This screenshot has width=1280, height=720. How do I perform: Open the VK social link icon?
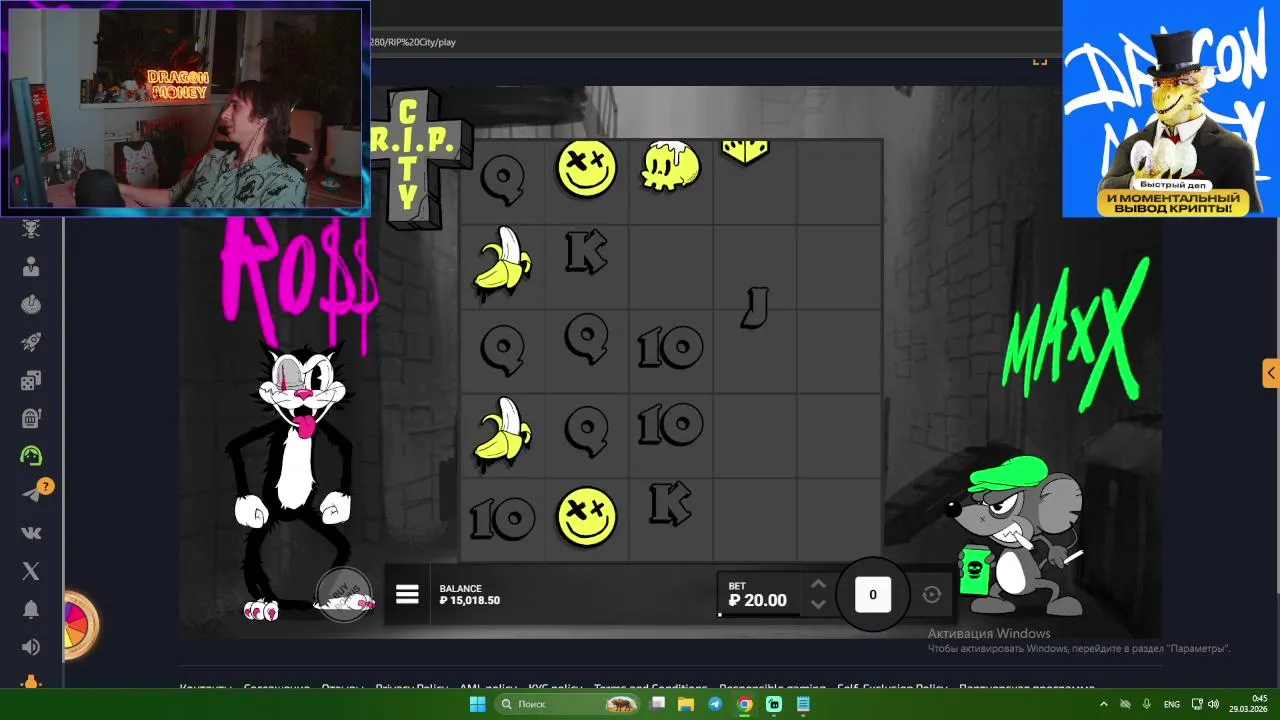31,533
